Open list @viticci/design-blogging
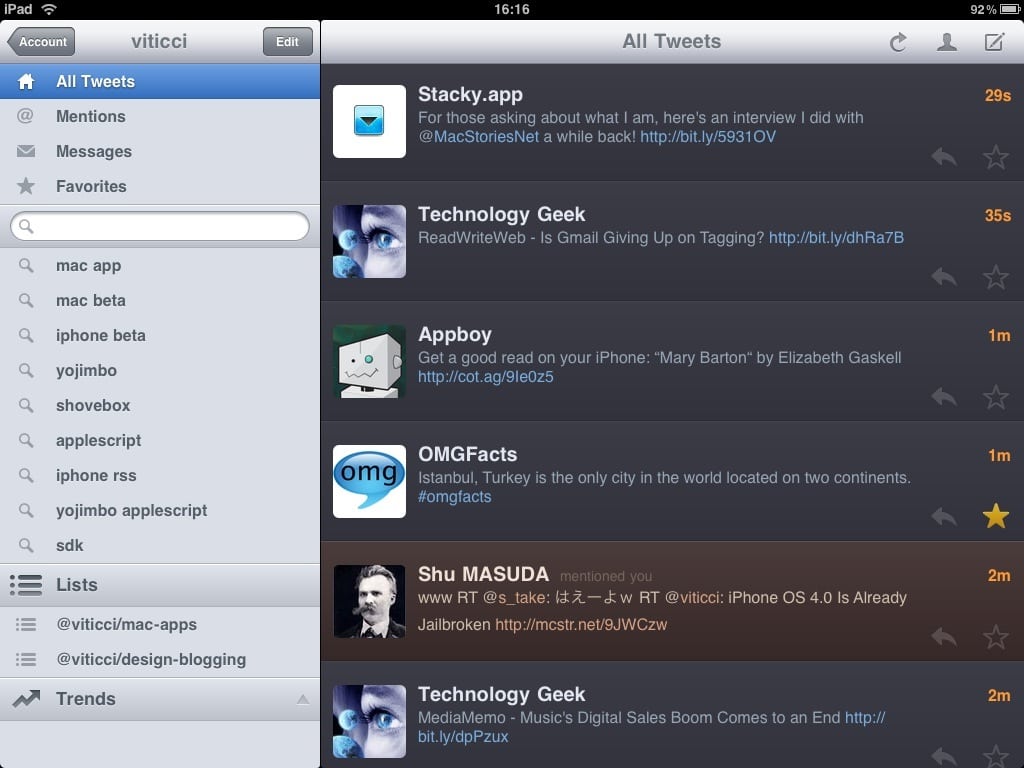Viewport: 1024px width, 768px height. pyautogui.click(x=160, y=660)
